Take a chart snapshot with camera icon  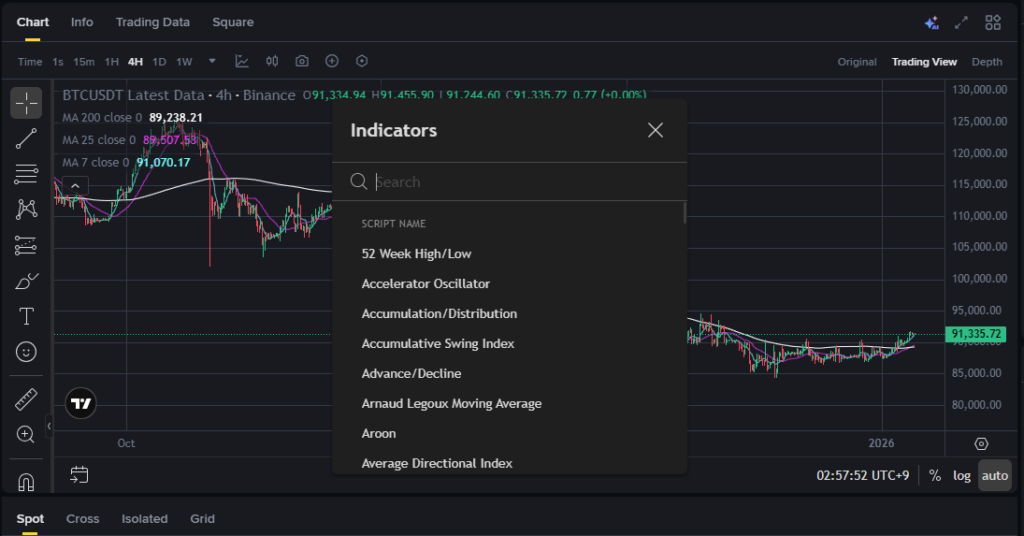(x=302, y=62)
